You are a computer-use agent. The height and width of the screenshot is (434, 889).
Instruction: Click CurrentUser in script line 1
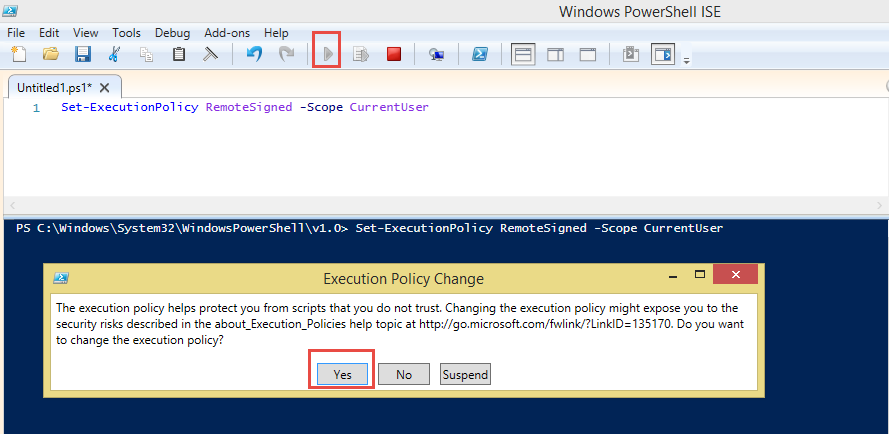click(x=389, y=107)
